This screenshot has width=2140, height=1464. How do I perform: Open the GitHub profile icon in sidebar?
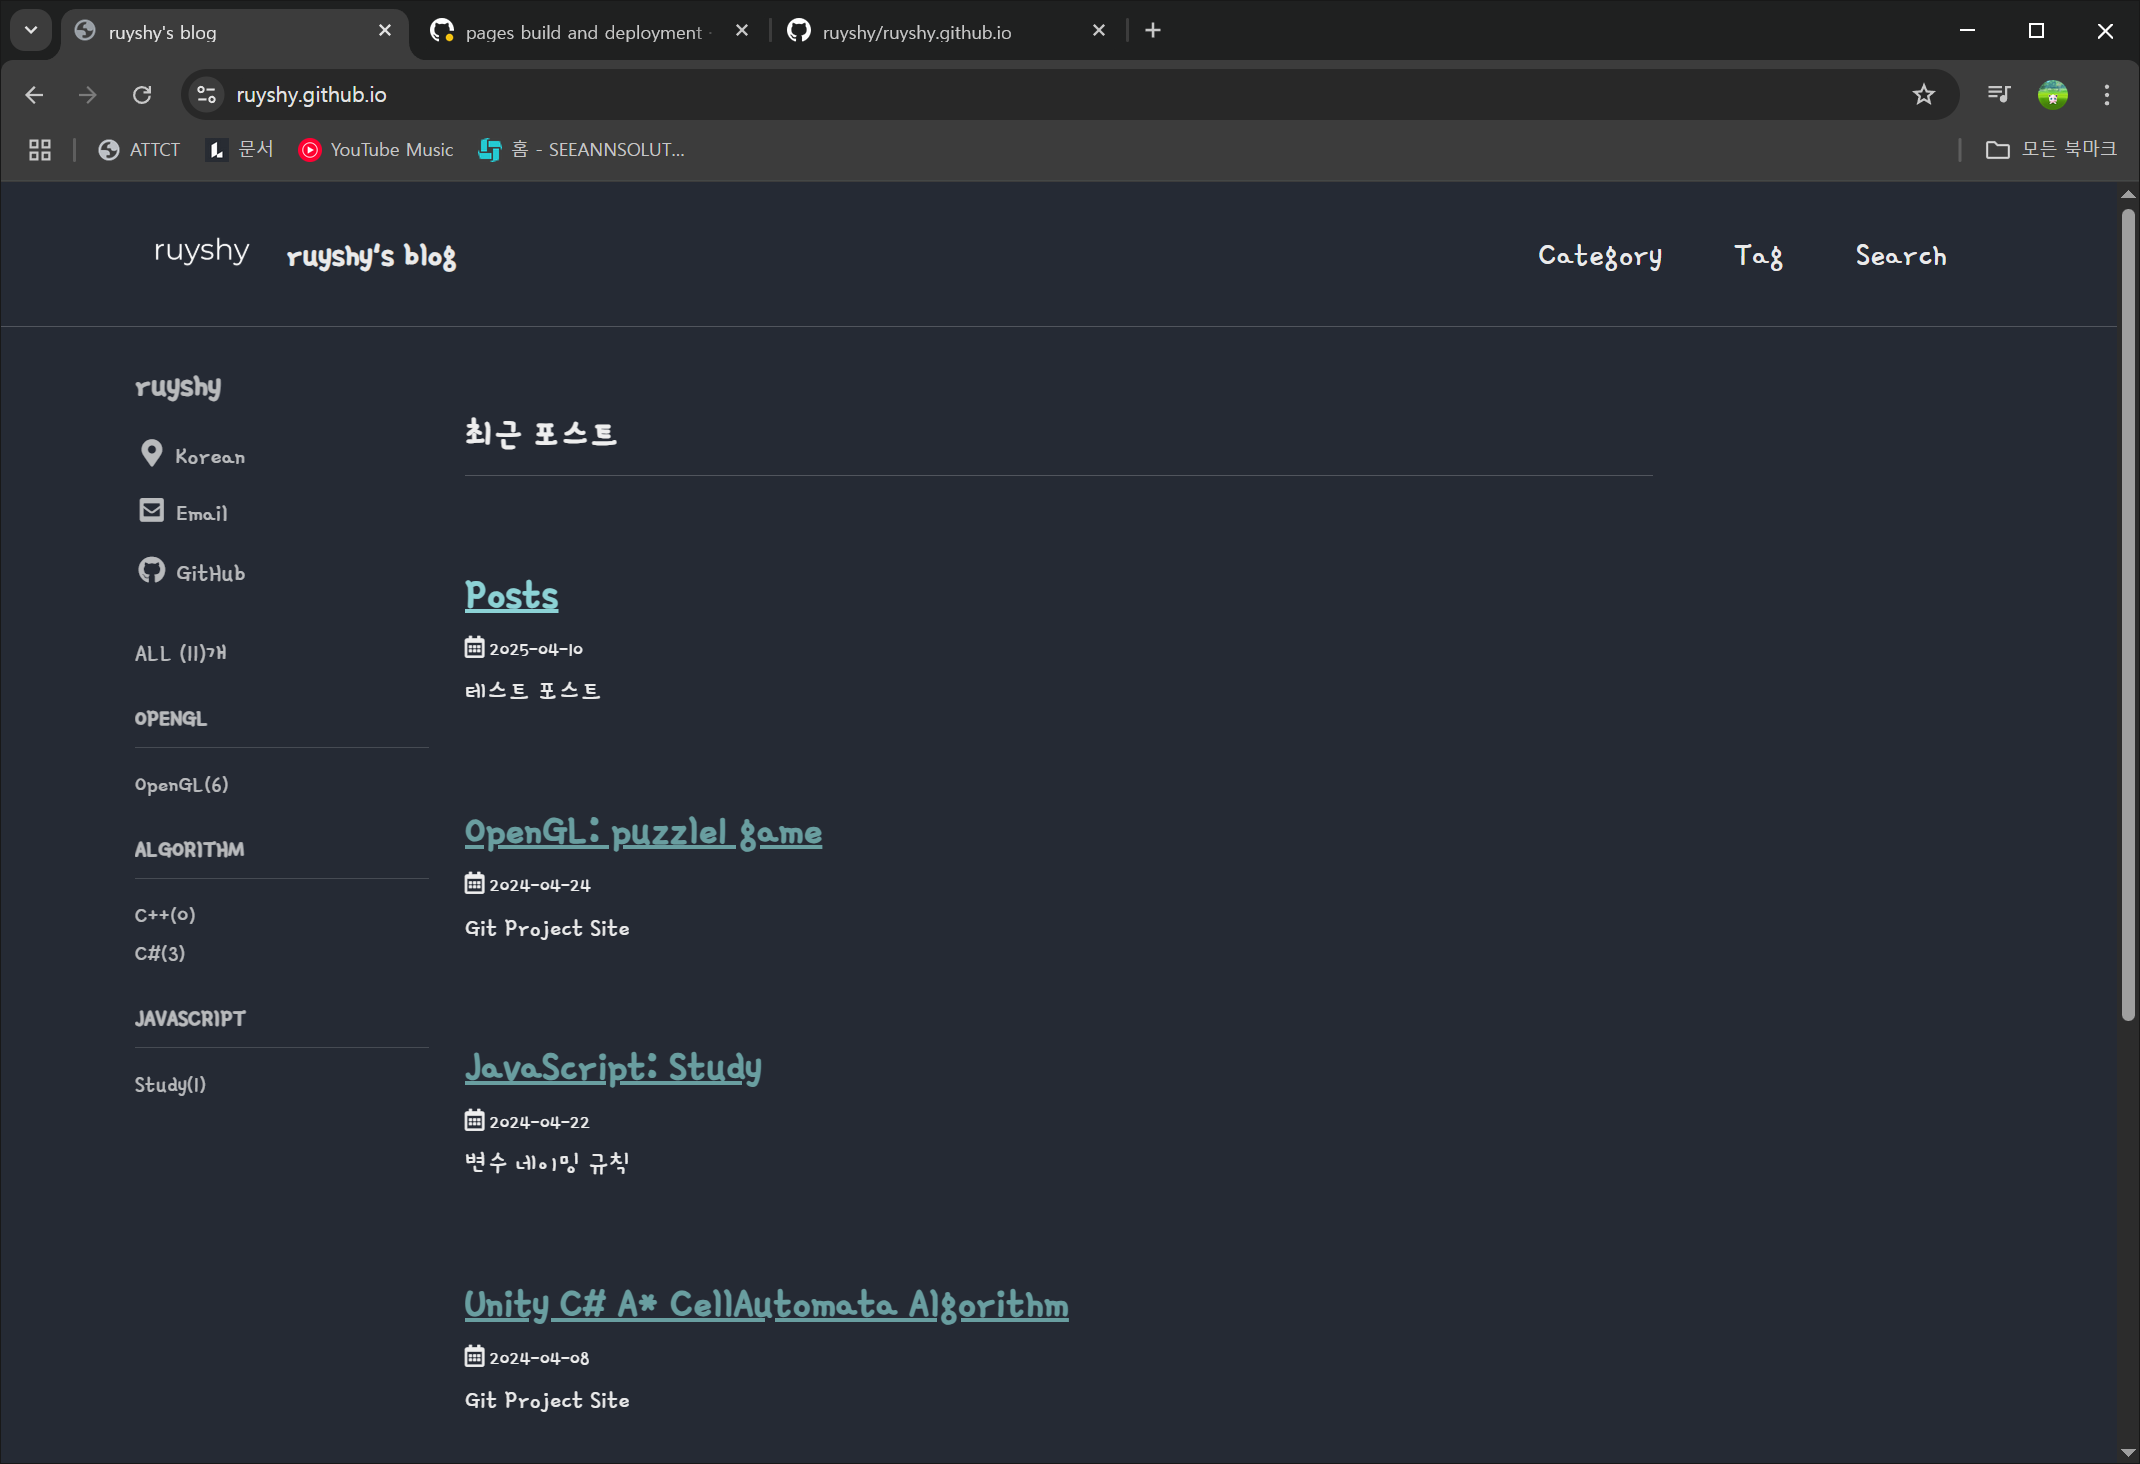click(x=151, y=571)
